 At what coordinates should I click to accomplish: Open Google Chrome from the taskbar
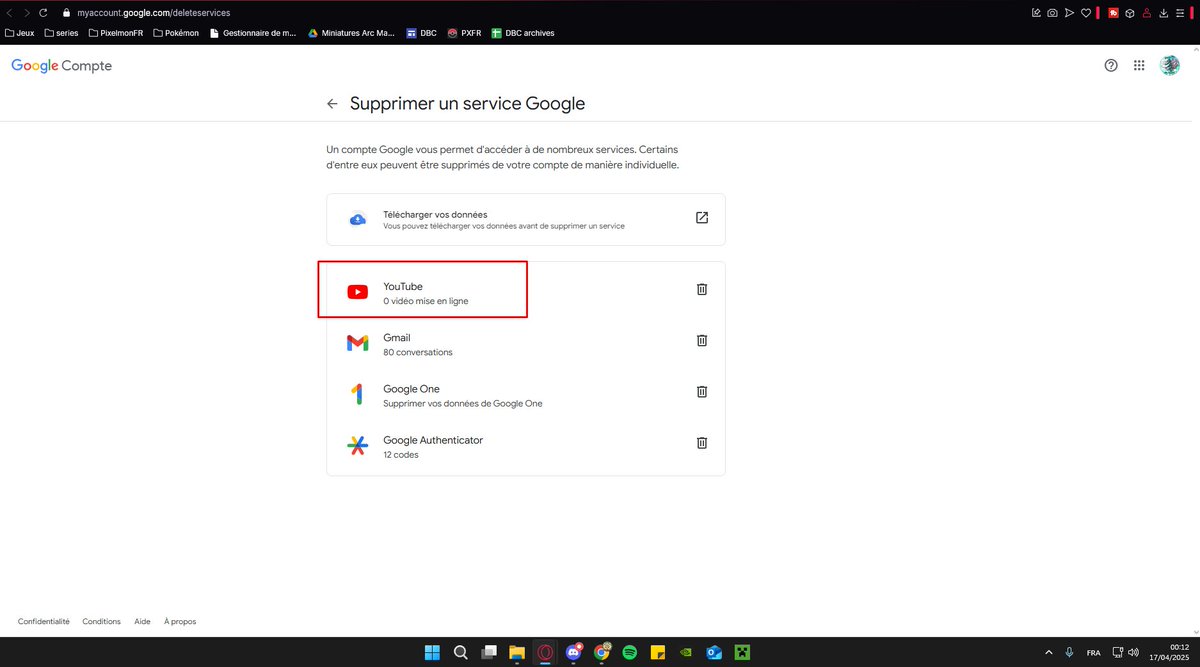point(602,652)
